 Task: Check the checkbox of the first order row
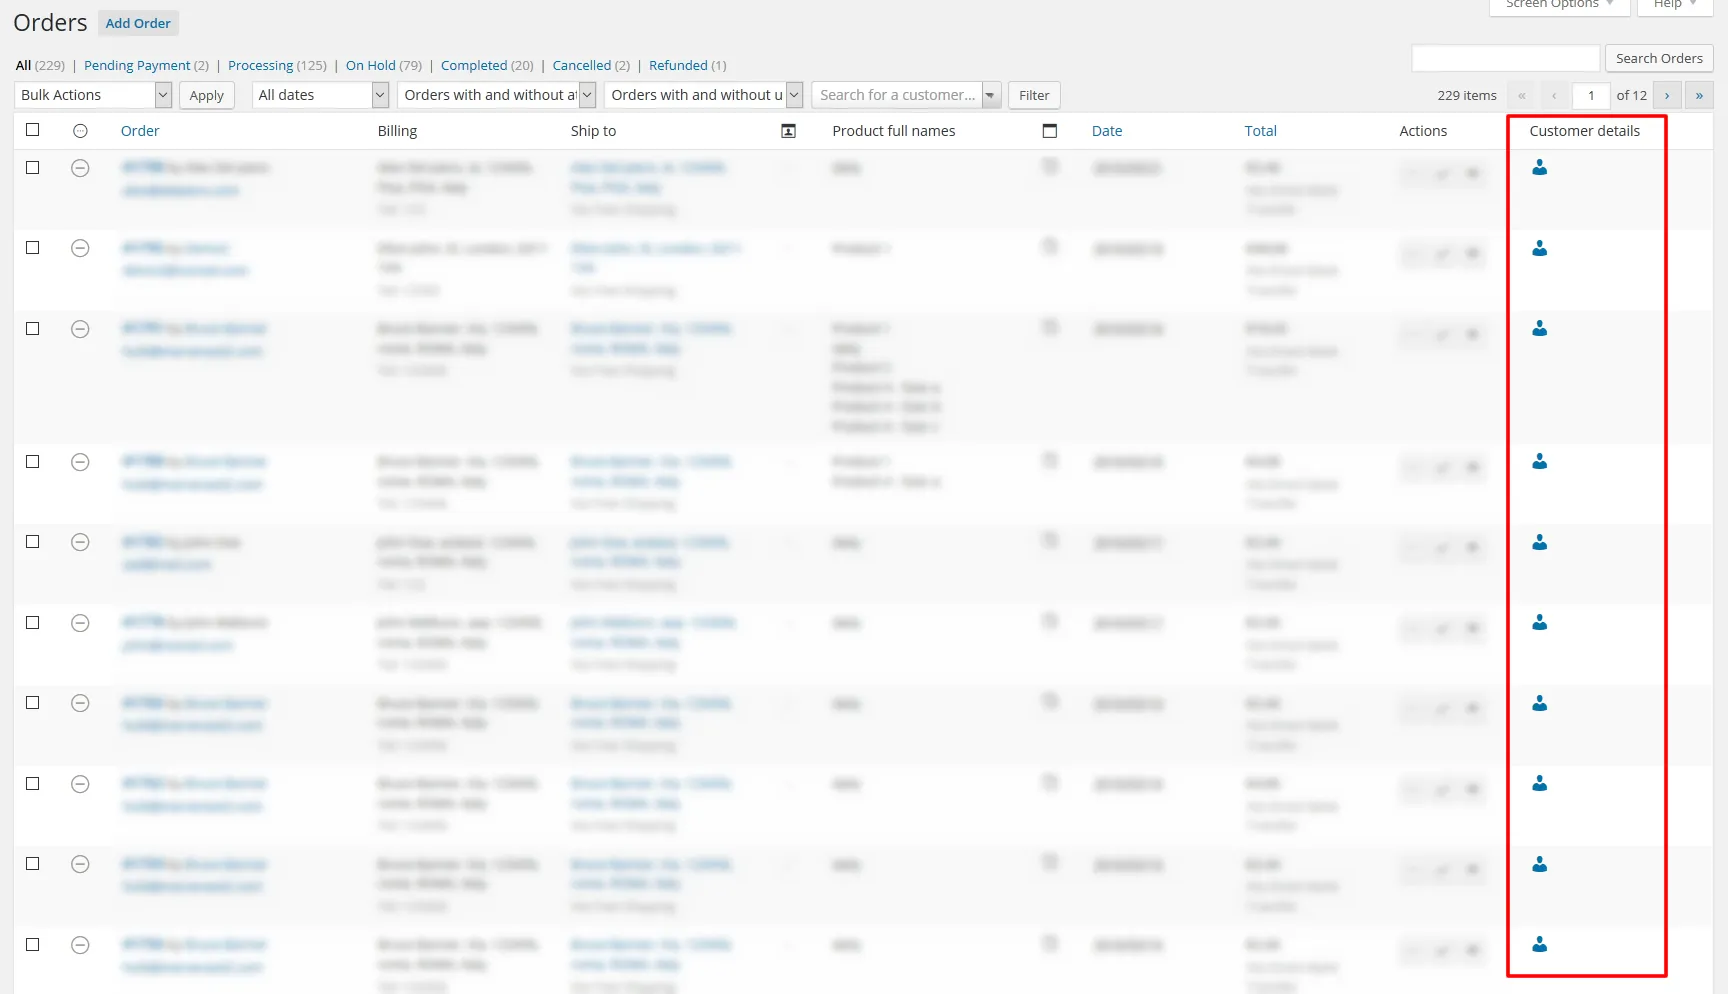point(32,168)
